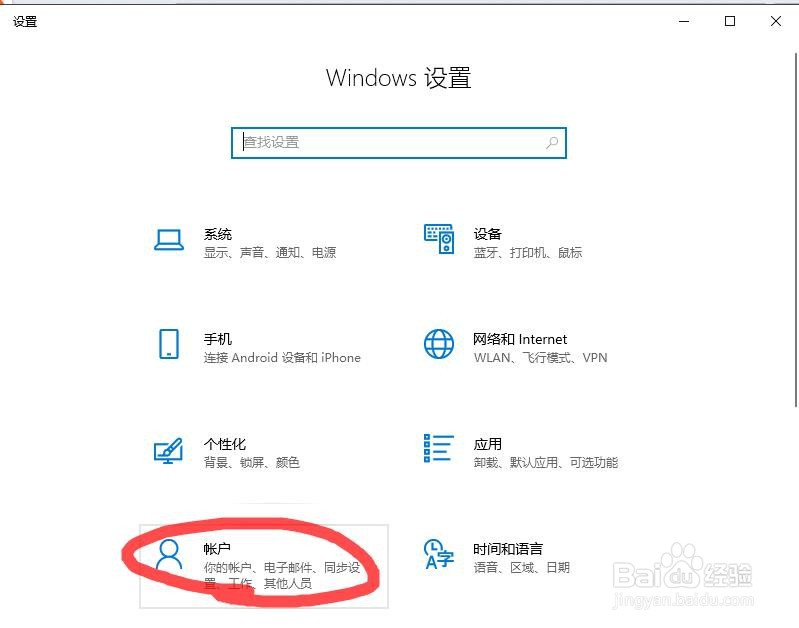Select the 个性化 heading

(x=225, y=444)
